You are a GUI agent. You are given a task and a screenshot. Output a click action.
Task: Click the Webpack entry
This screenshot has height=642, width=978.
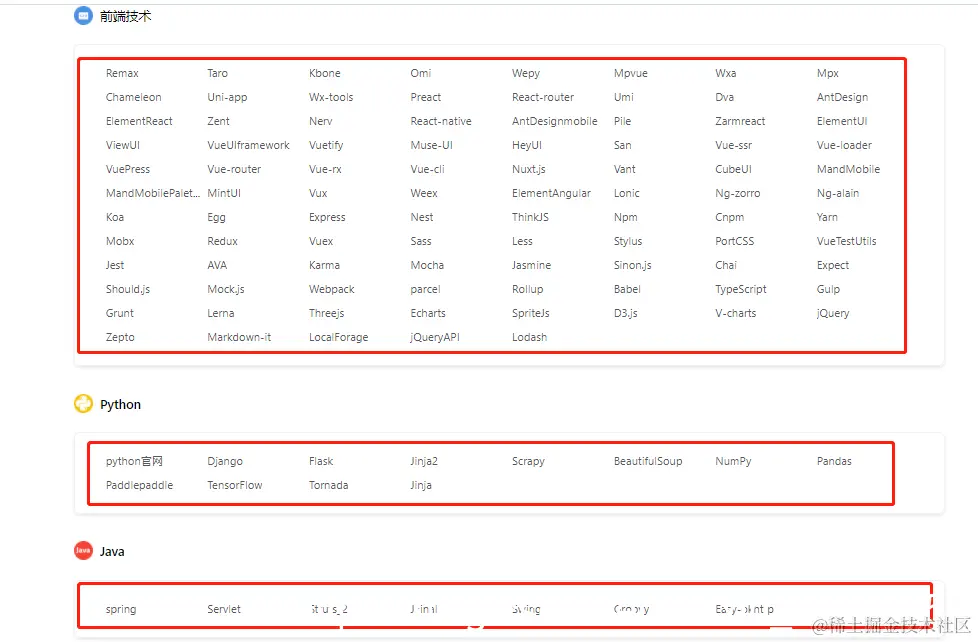click(332, 289)
